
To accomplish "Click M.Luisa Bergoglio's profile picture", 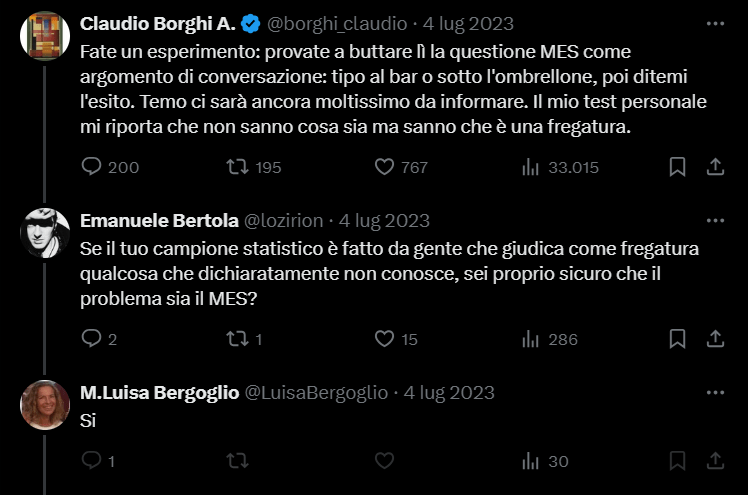I will [x=45, y=405].
